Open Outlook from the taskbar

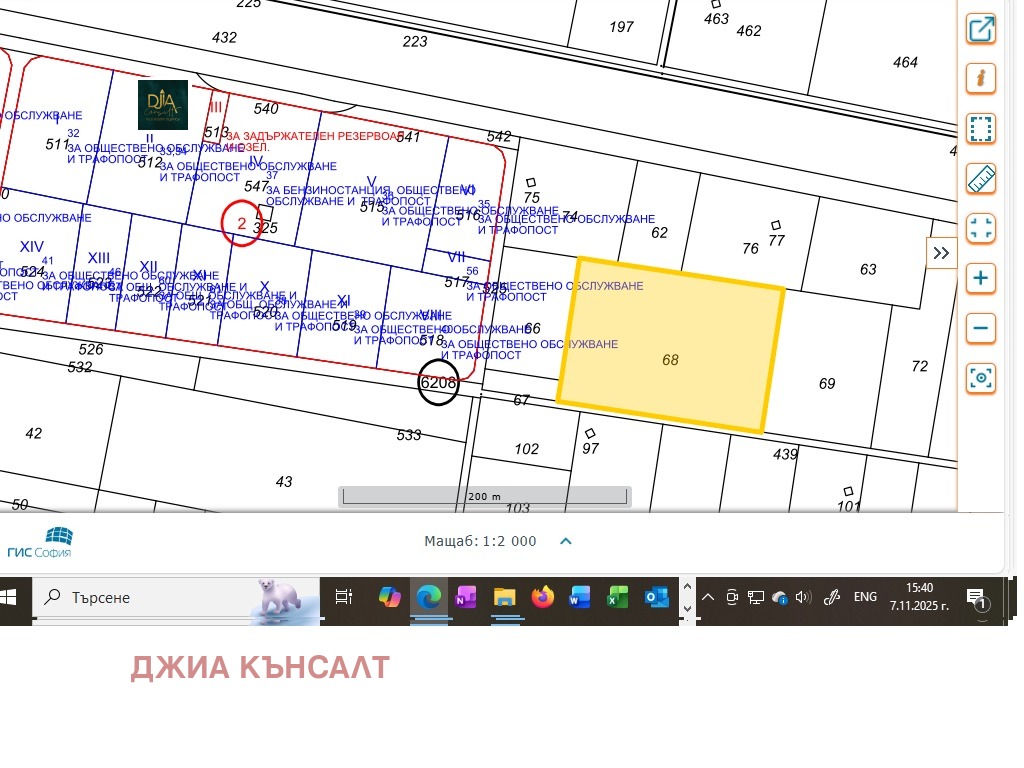click(x=655, y=597)
